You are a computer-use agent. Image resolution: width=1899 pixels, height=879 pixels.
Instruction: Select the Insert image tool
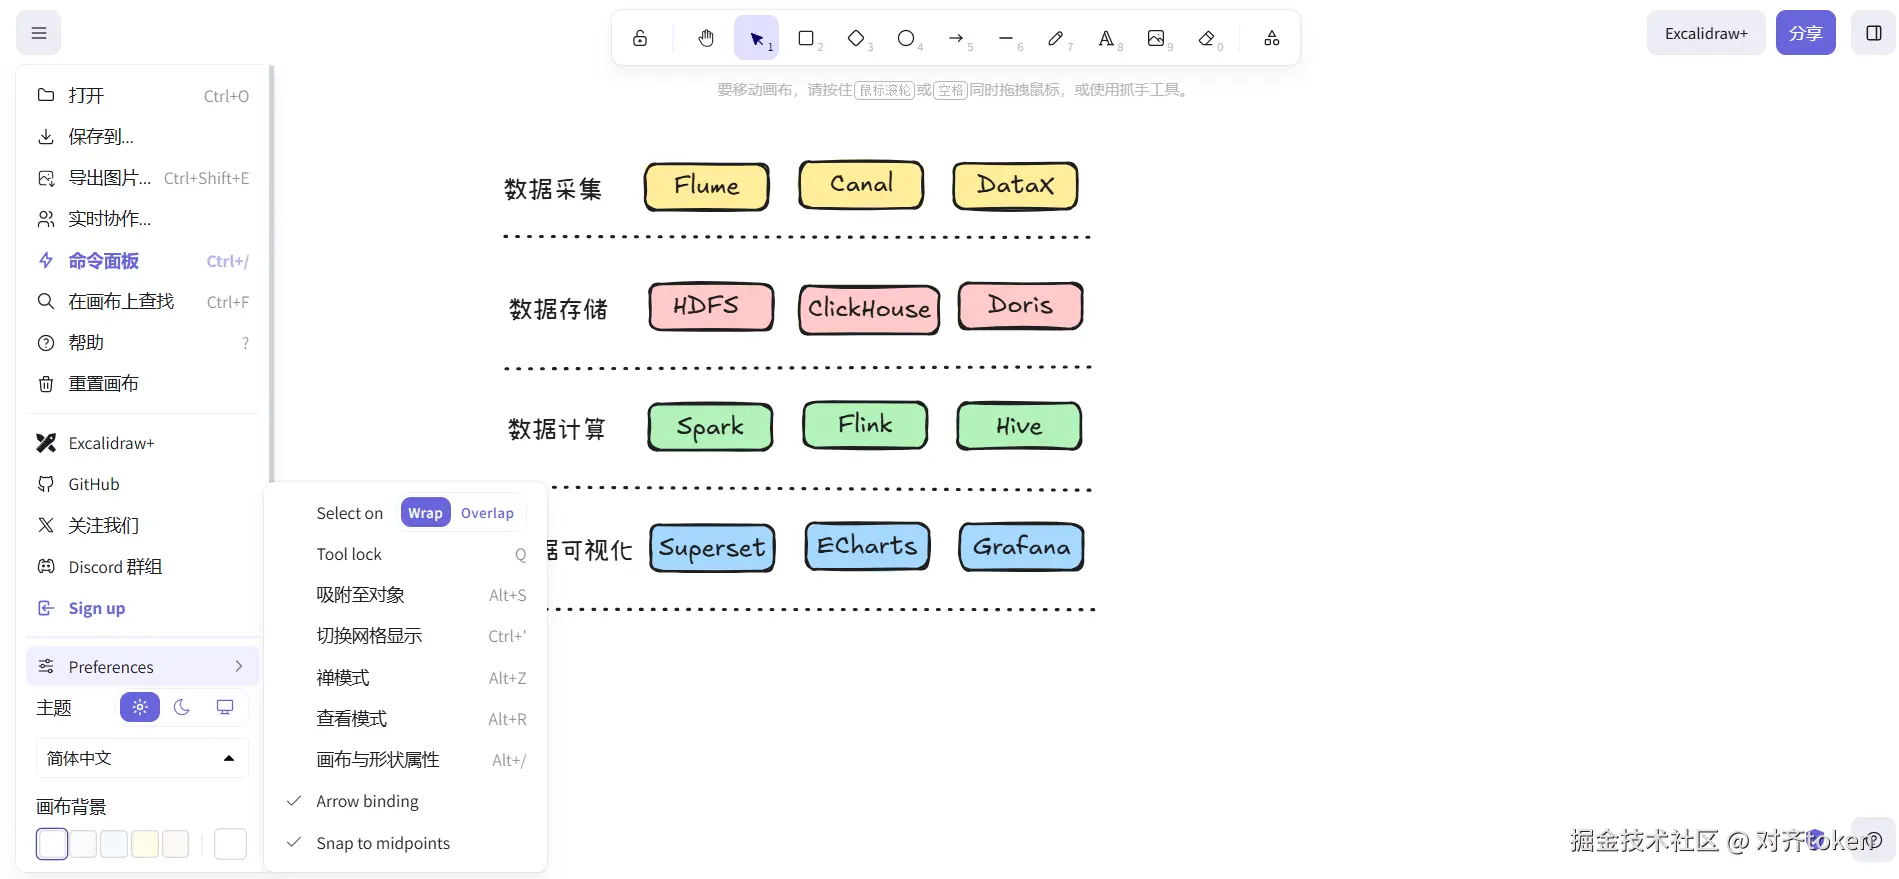point(1156,38)
